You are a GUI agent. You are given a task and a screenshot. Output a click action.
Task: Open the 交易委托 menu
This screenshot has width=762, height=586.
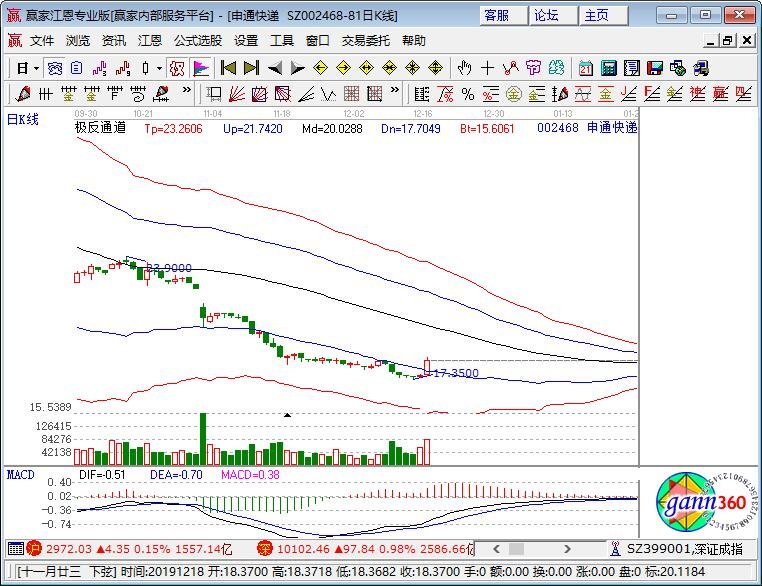(365, 41)
